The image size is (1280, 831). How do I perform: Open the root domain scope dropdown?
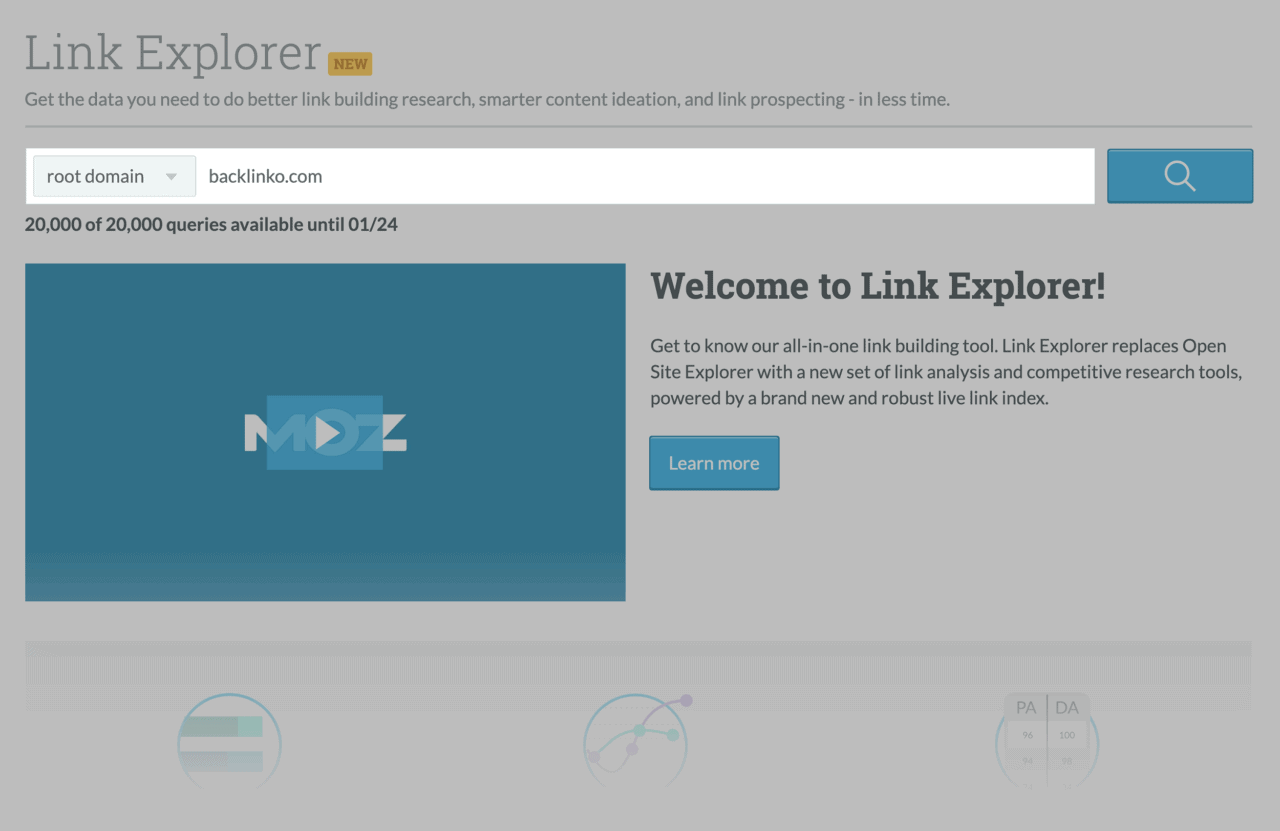pyautogui.click(x=113, y=175)
